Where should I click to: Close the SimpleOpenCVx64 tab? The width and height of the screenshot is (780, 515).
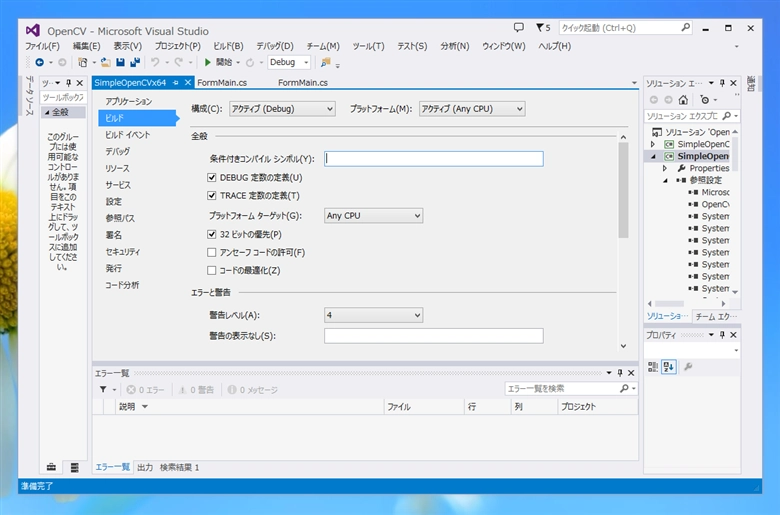[188, 83]
